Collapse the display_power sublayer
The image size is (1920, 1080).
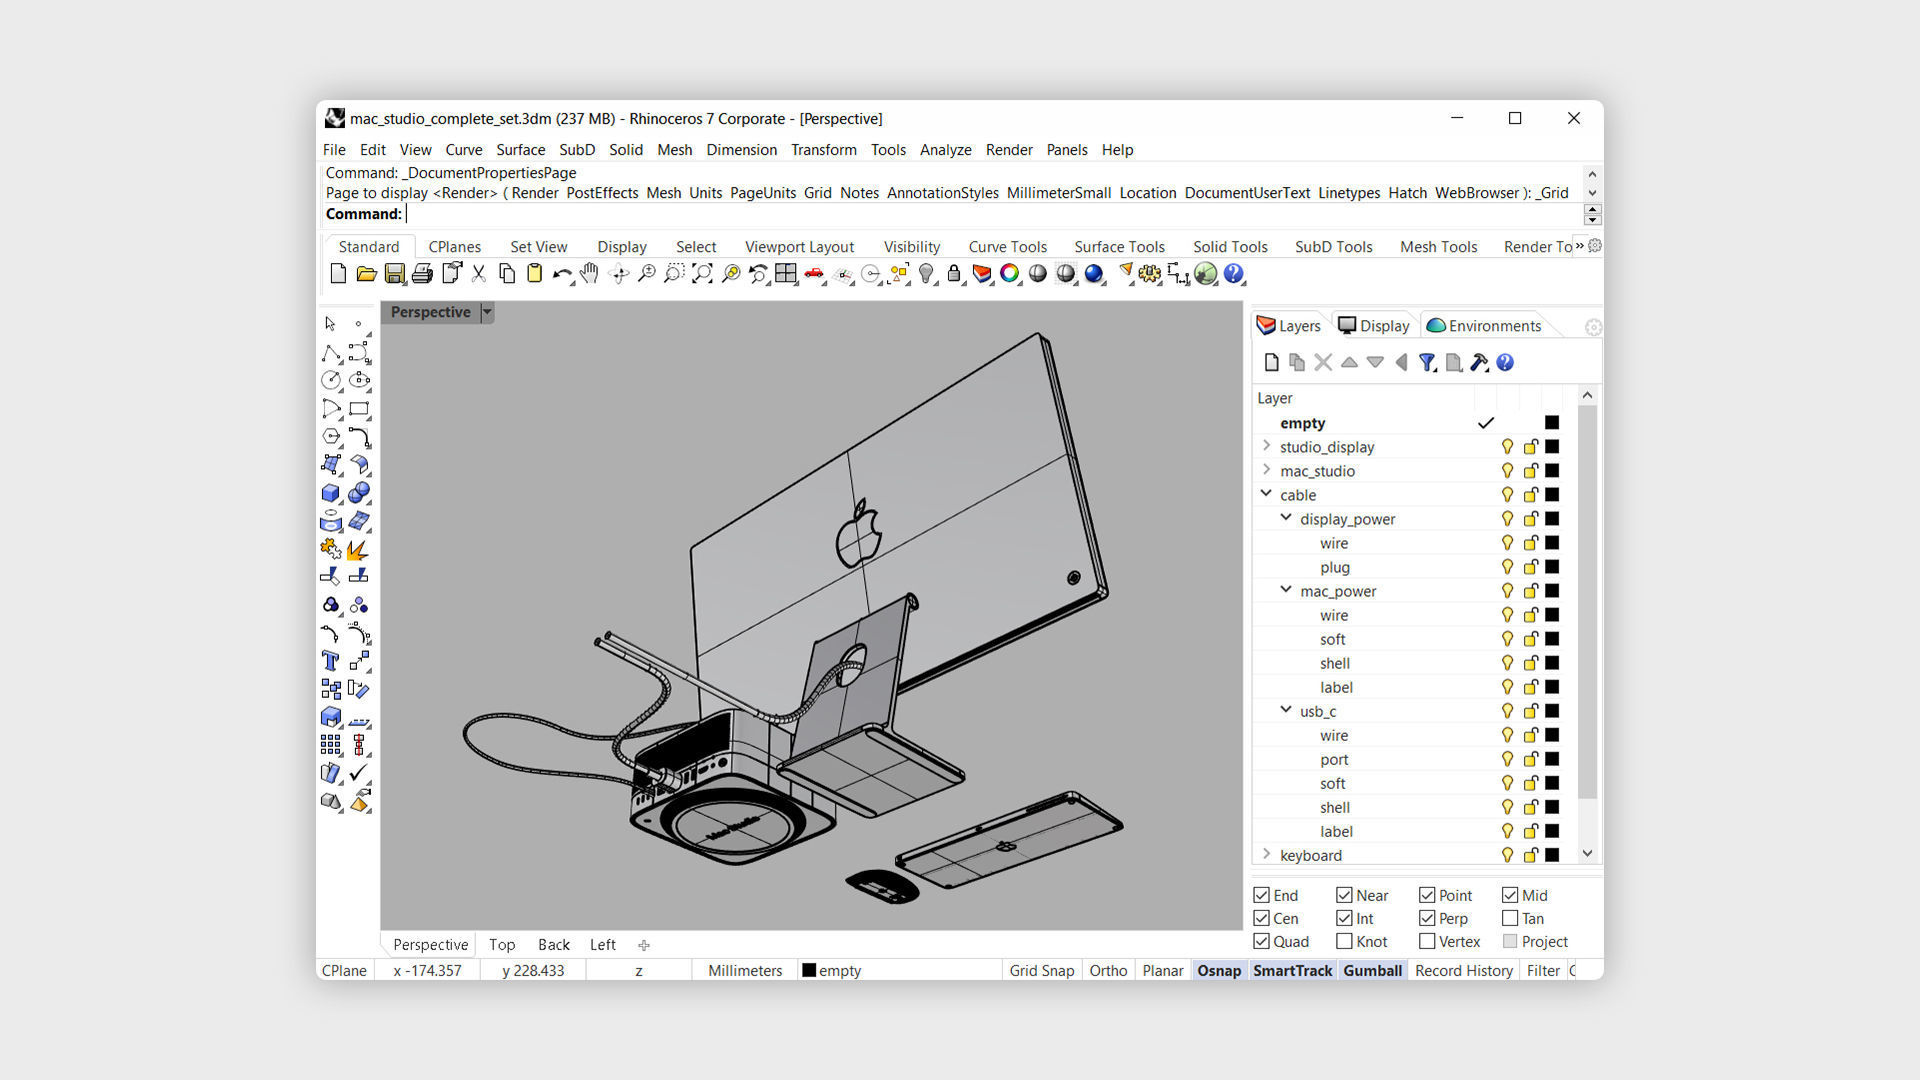1287,518
